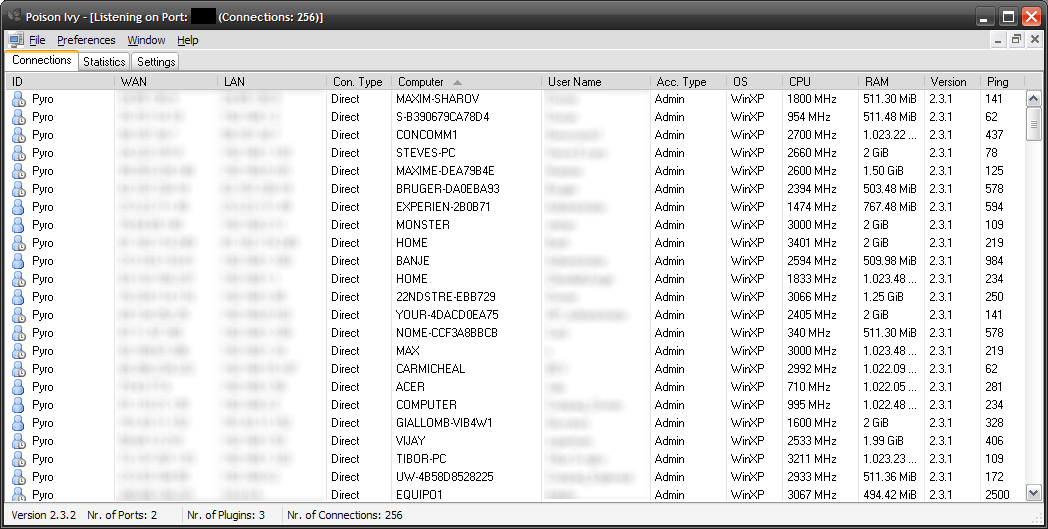Viewport: 1048px width, 529px height.
Task: Sort by the RAM column header
Action: 892,82
